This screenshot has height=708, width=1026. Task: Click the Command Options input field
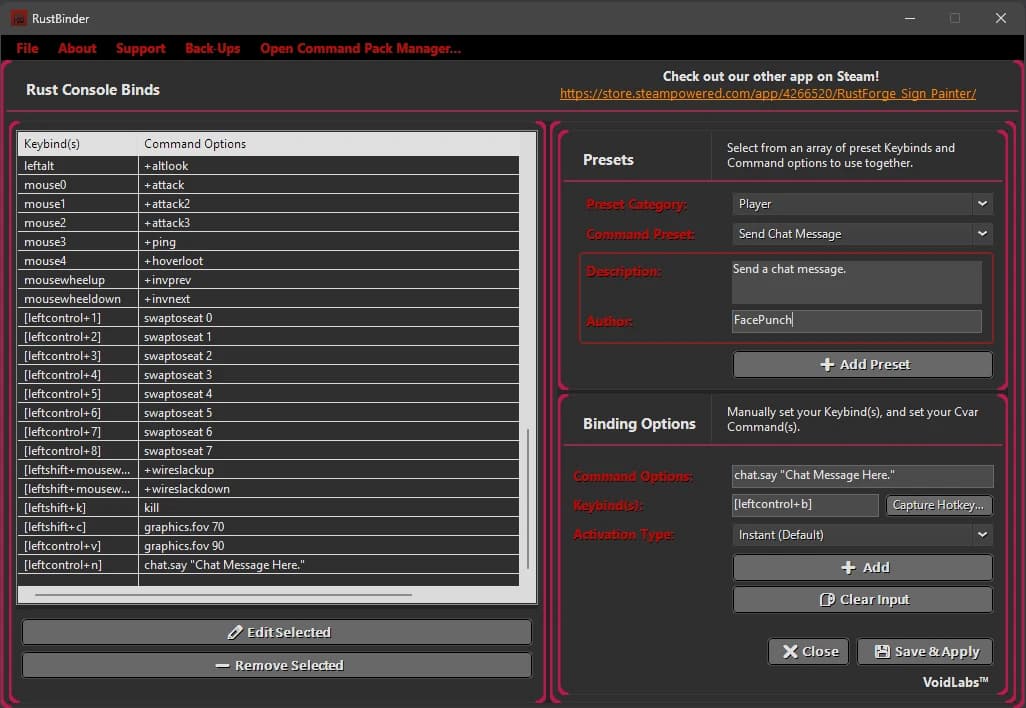point(862,476)
